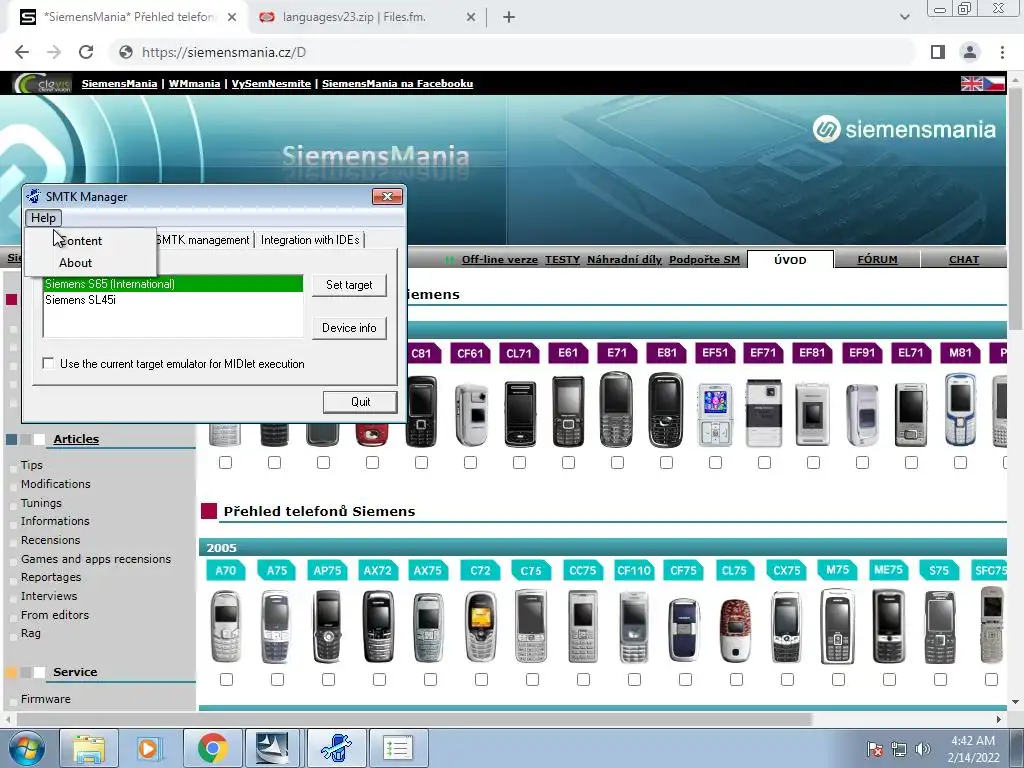Toggle the browser side panel icon

[x=938, y=52]
